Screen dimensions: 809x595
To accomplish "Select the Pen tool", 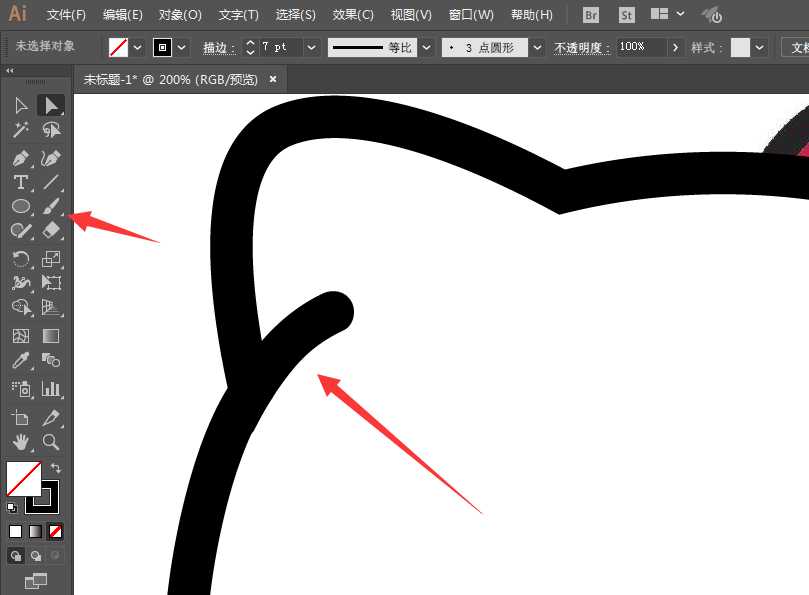I will [x=21, y=158].
